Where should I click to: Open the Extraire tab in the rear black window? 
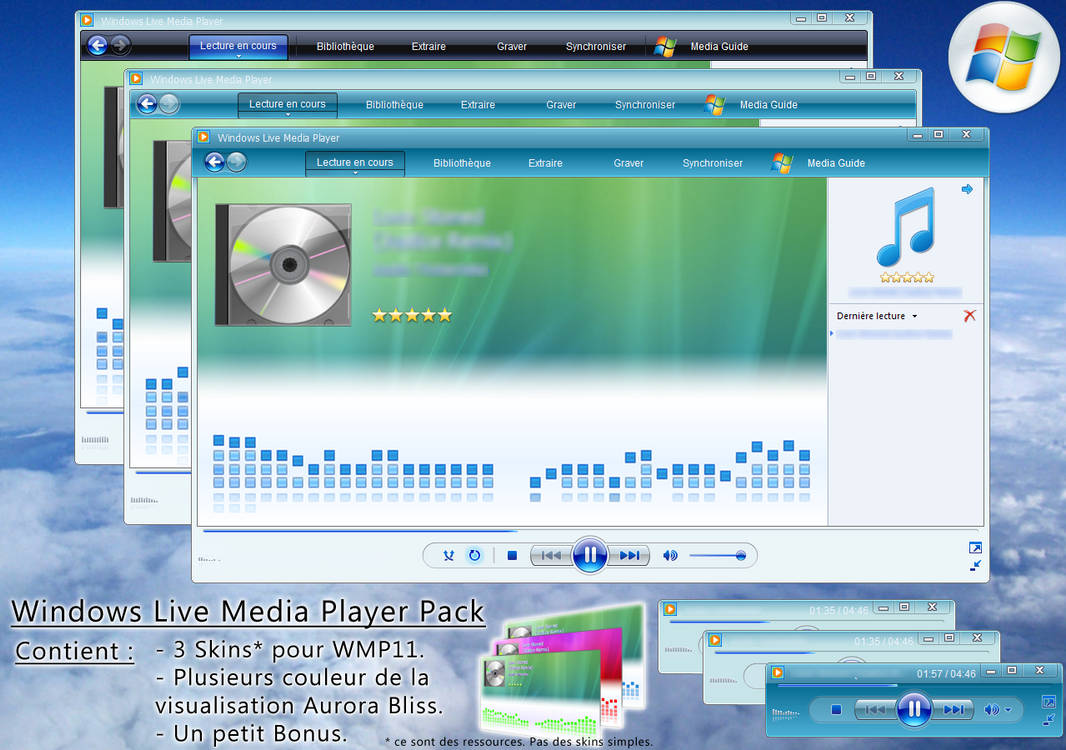[x=428, y=46]
